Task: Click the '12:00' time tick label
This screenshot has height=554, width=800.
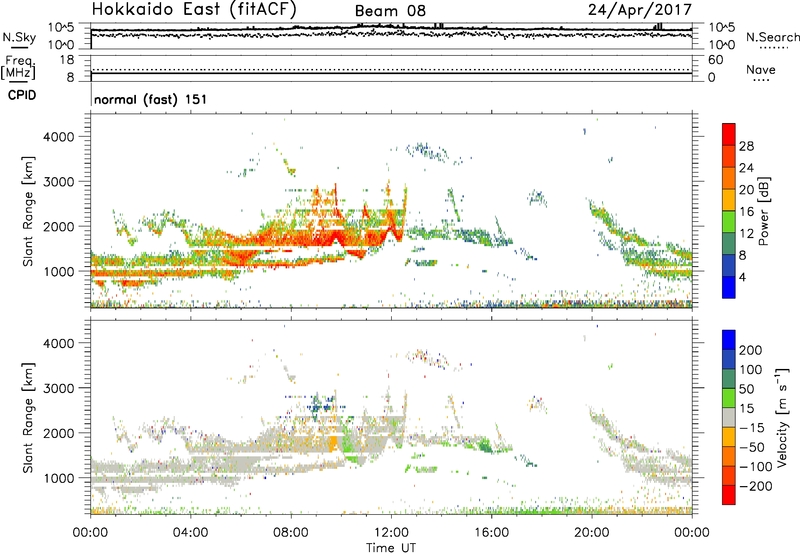Action: point(391,533)
